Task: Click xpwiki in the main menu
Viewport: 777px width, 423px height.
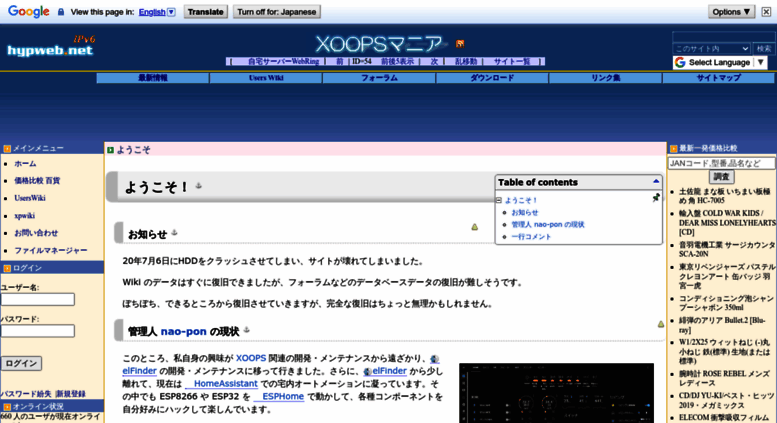Action: click(x=24, y=215)
